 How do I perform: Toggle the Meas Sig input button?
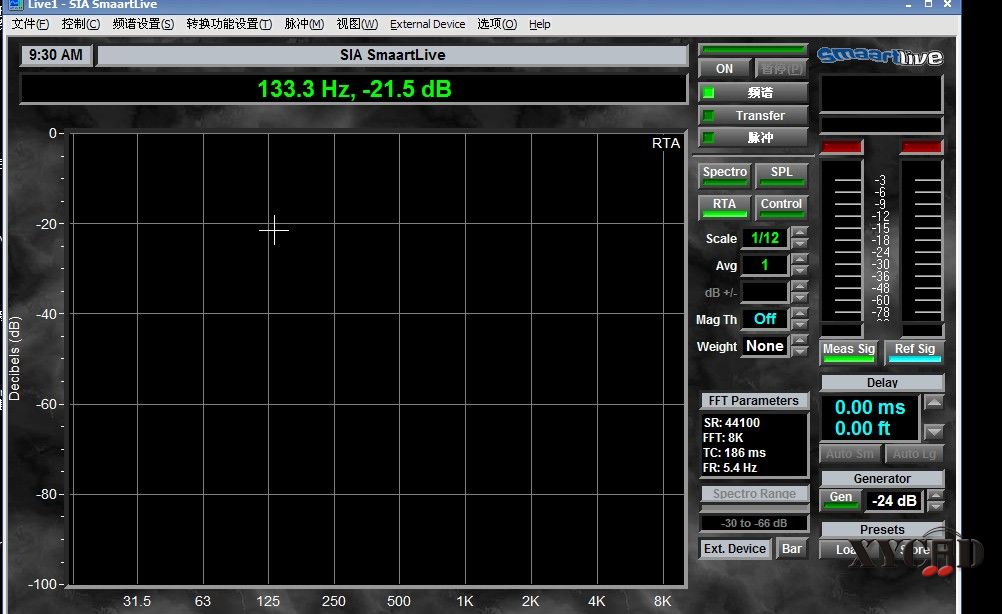849,351
